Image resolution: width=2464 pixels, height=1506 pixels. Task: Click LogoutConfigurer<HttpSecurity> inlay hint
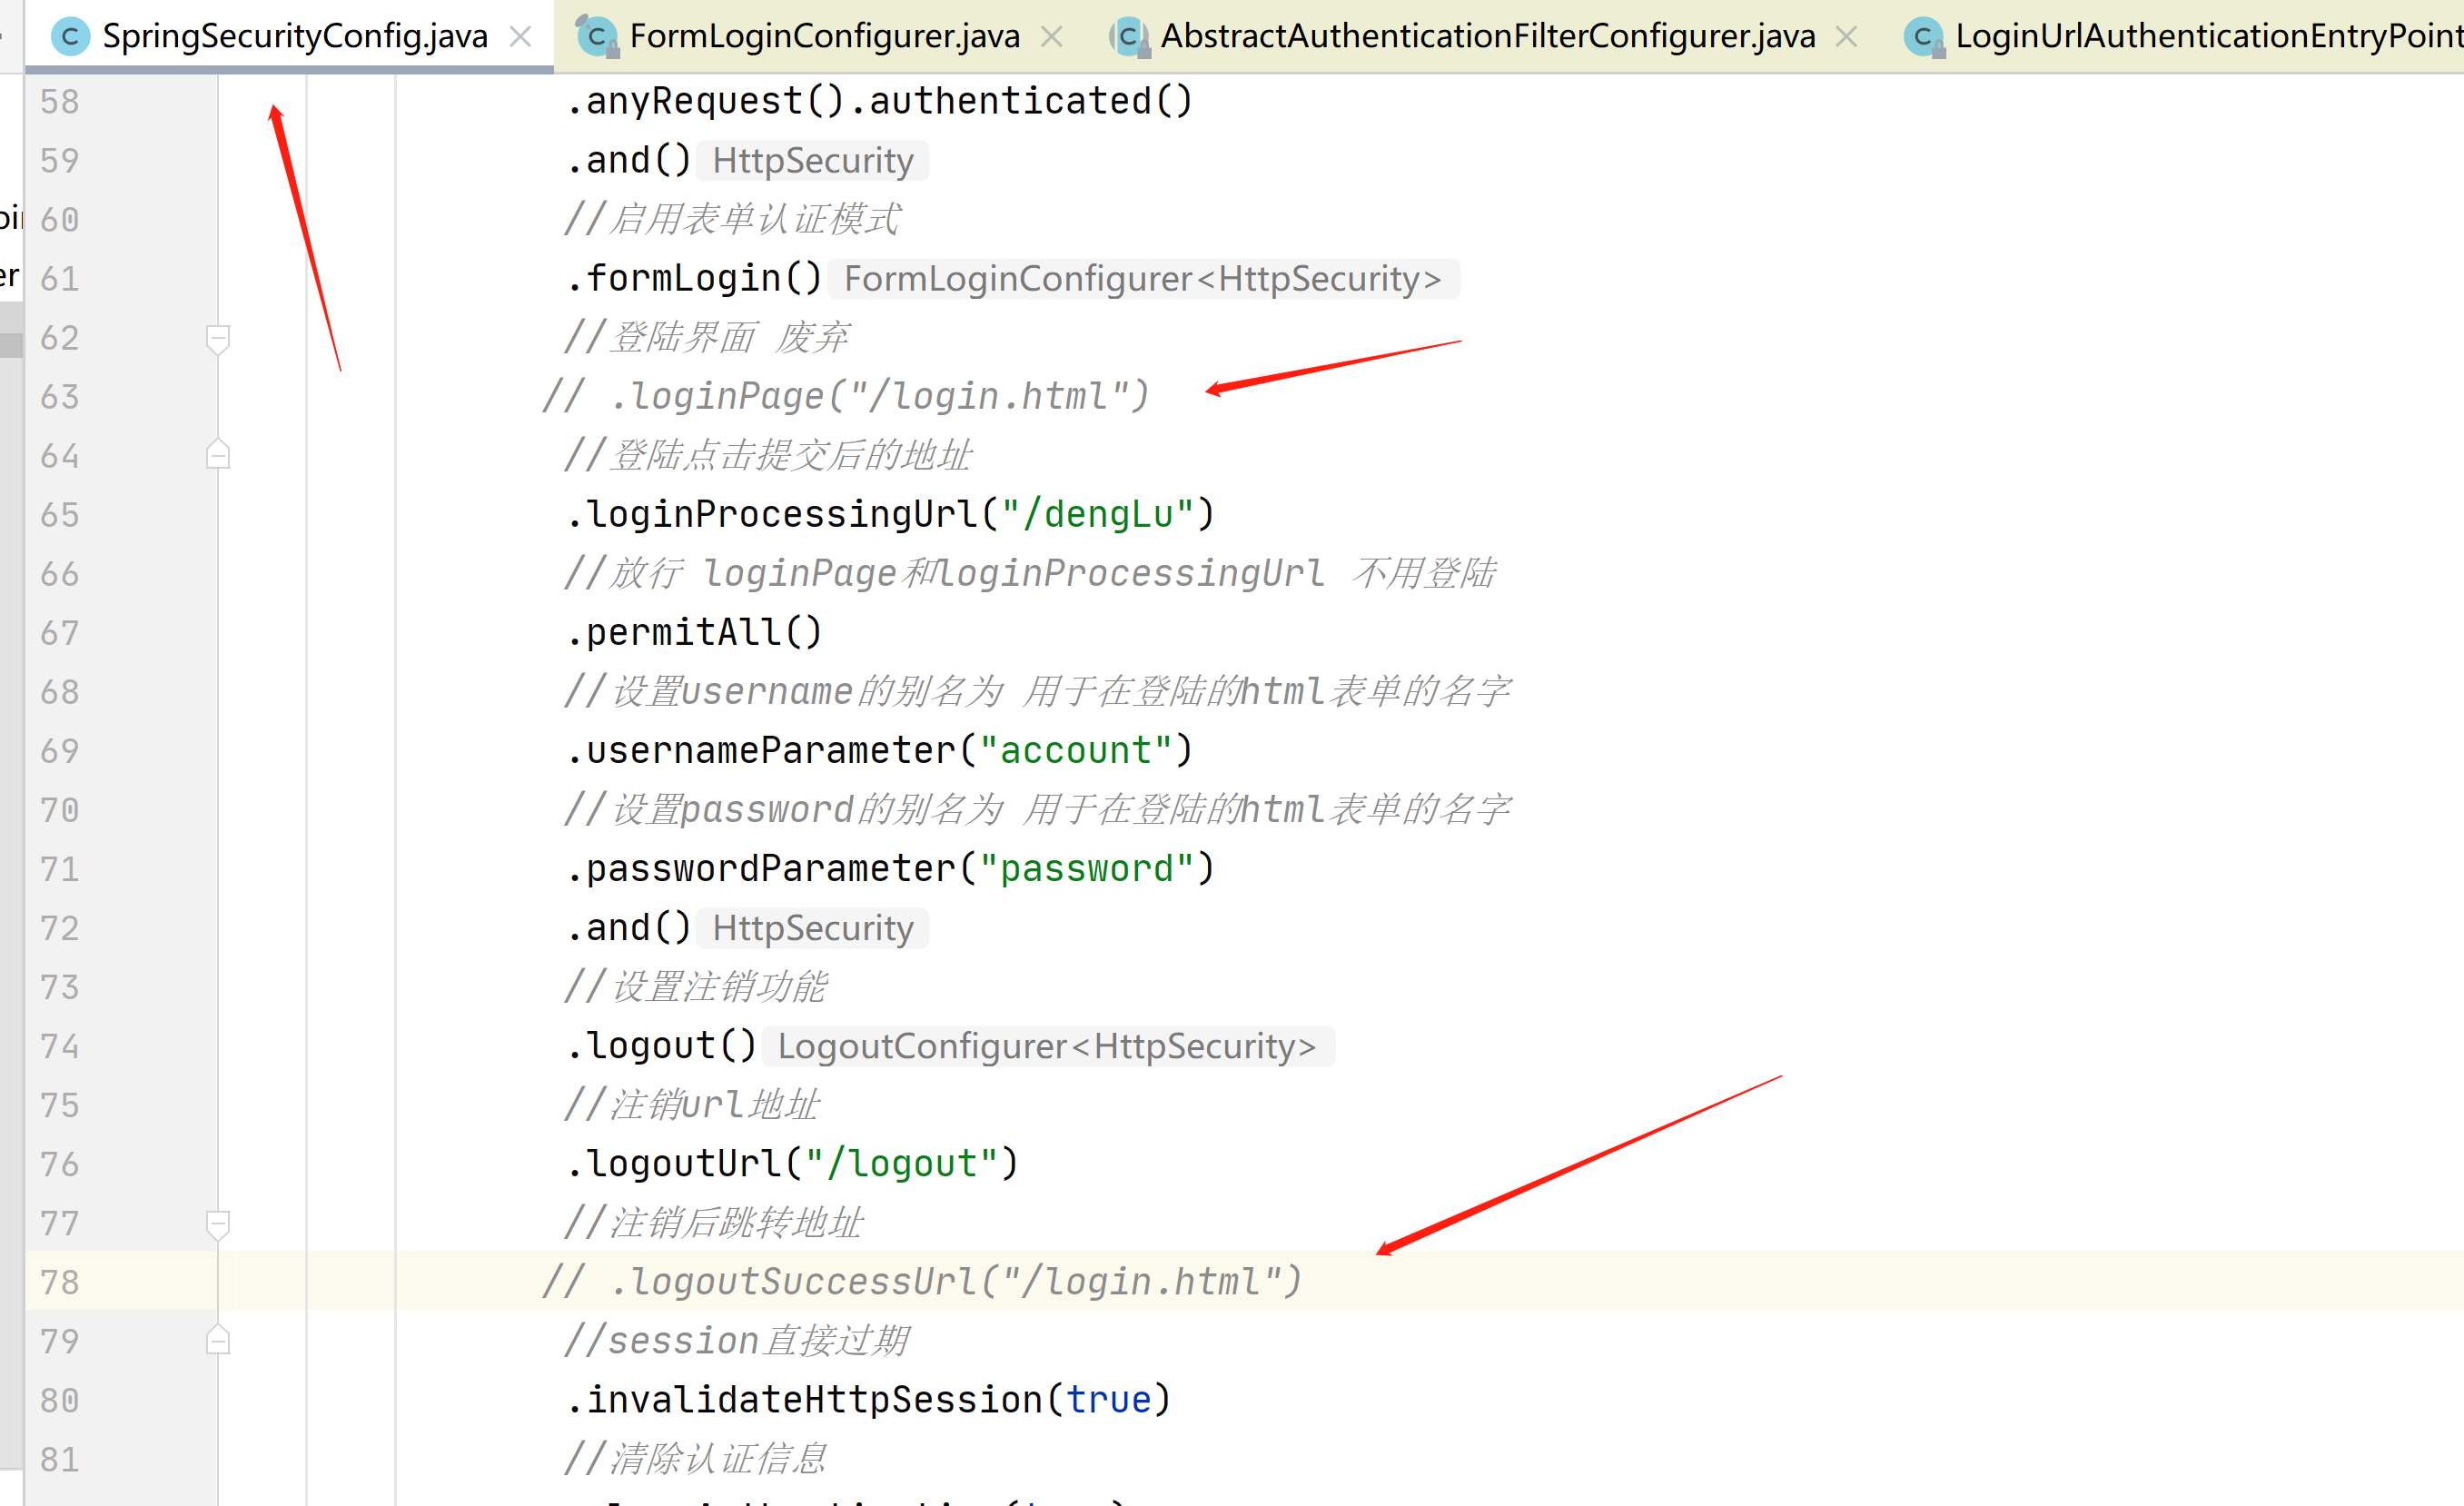pos(1046,1046)
